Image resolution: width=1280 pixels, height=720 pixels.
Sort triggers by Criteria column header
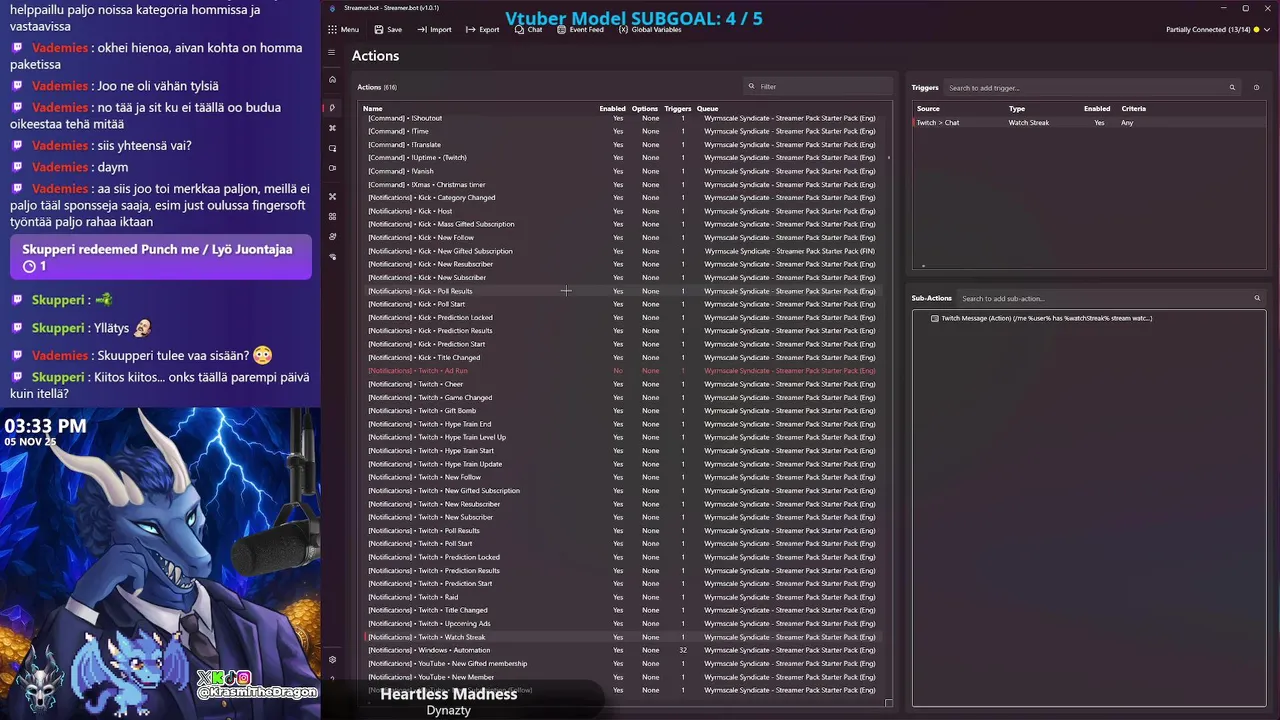(1133, 108)
